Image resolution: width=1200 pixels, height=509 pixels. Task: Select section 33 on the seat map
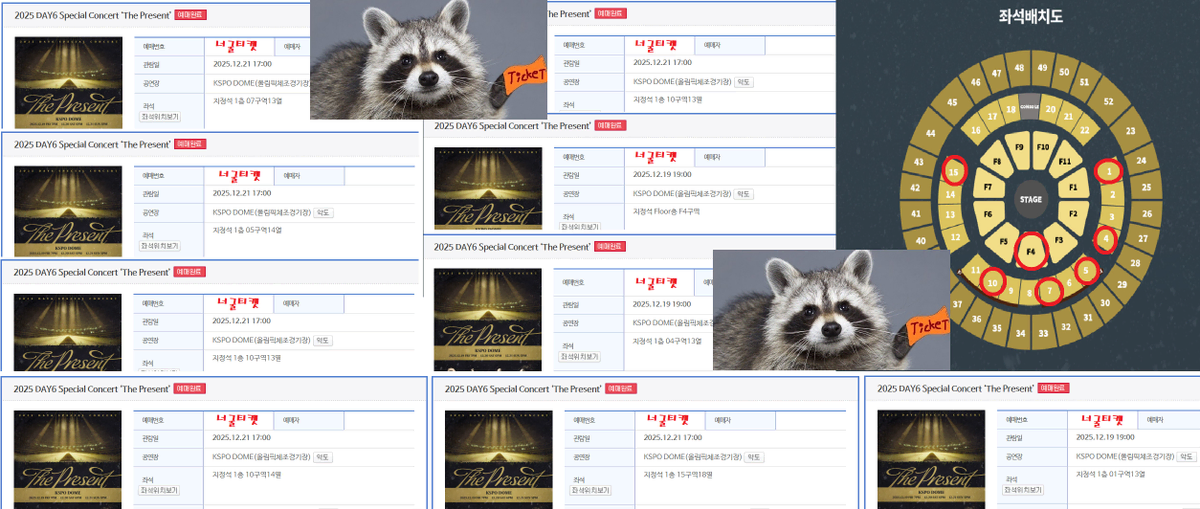coord(1043,333)
